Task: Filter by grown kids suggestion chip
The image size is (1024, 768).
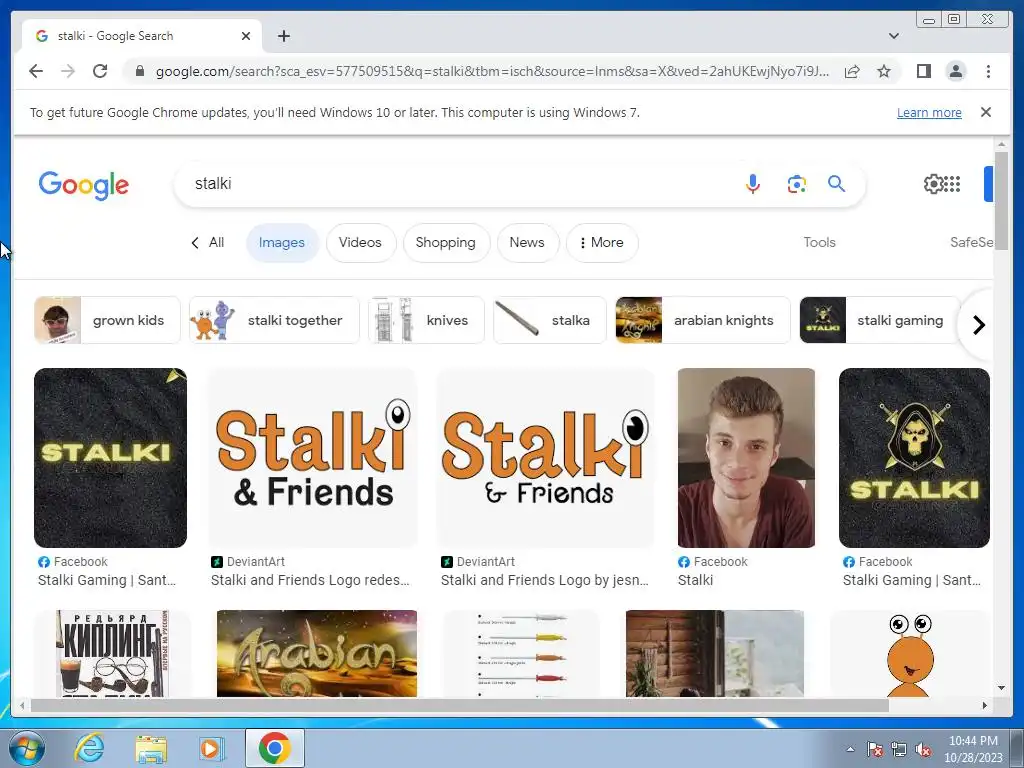Action: point(107,320)
